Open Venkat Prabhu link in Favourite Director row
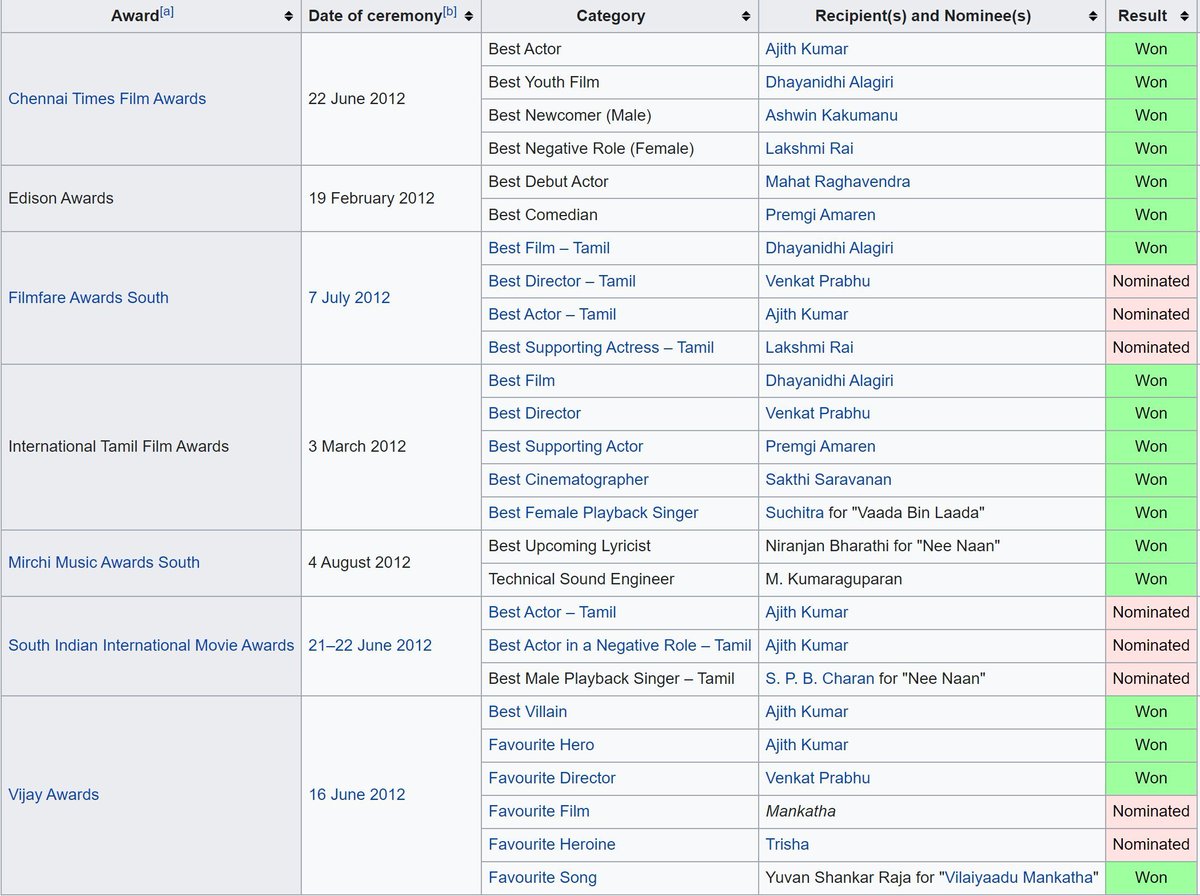The width and height of the screenshot is (1200, 896). (818, 777)
